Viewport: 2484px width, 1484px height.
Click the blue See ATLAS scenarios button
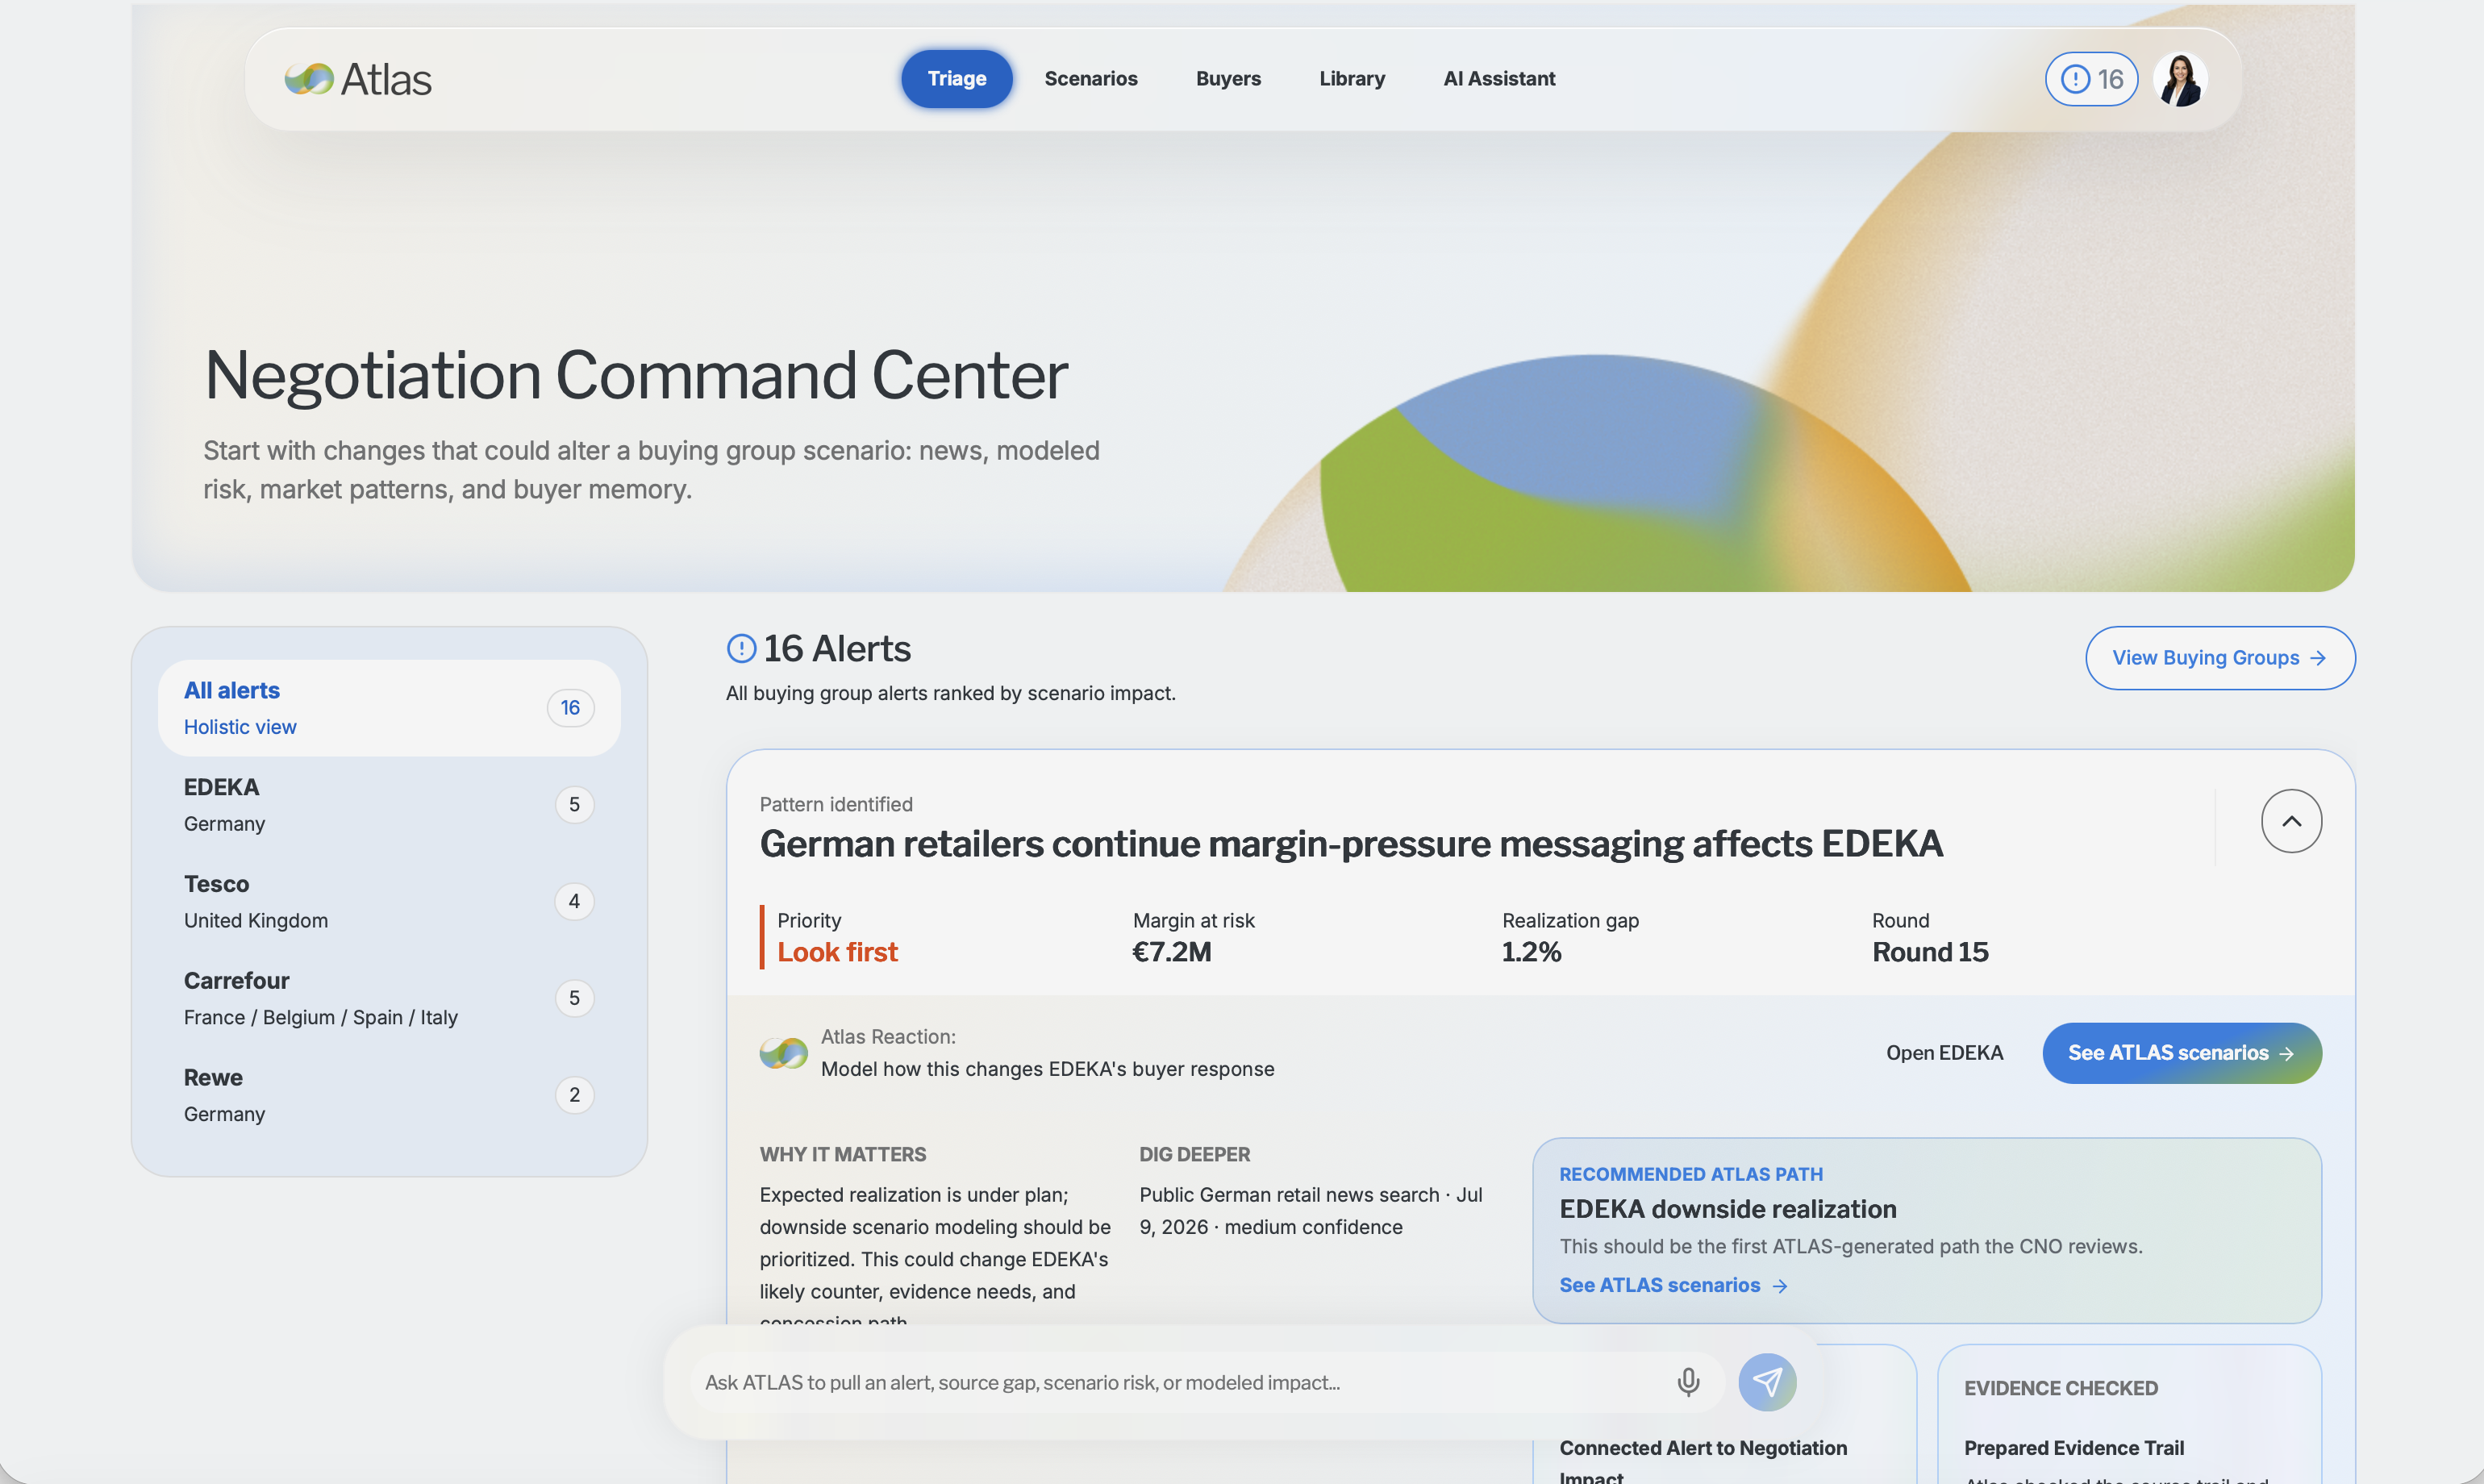pyautogui.click(x=2182, y=1053)
